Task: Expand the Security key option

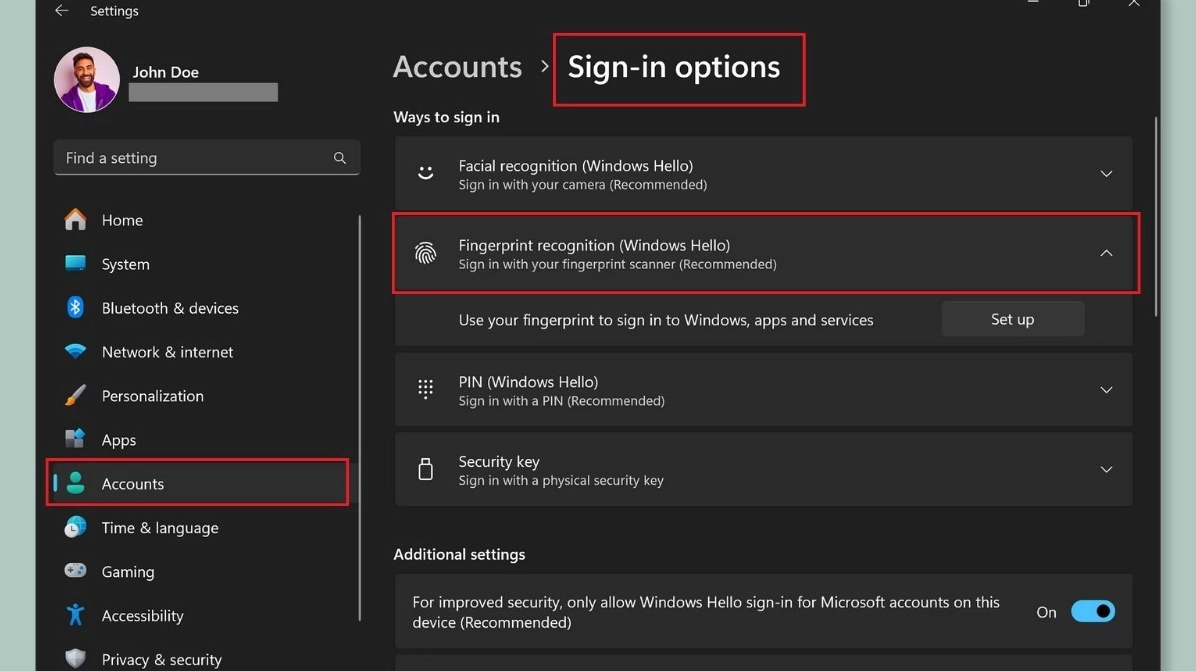Action: (1106, 469)
